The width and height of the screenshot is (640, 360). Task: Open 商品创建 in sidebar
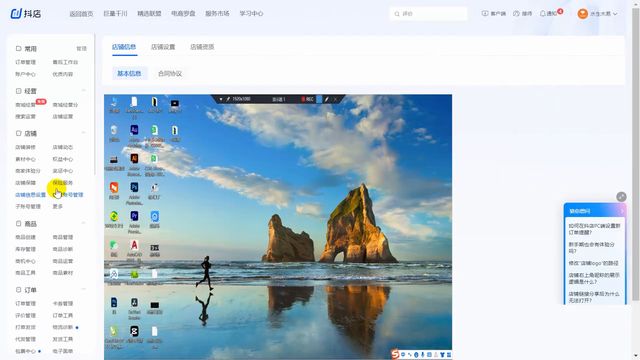coord(25,237)
